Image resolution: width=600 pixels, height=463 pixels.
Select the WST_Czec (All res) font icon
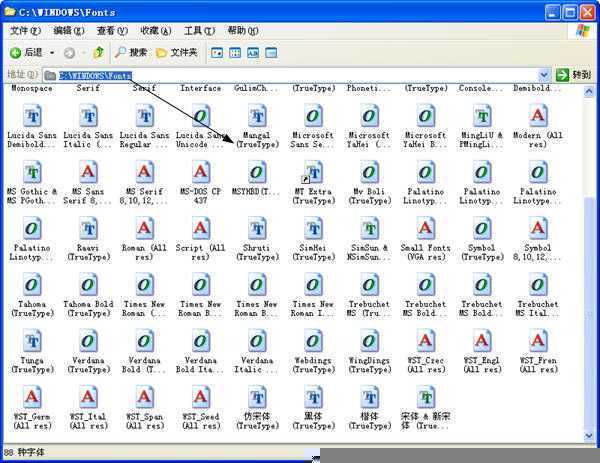(426, 341)
